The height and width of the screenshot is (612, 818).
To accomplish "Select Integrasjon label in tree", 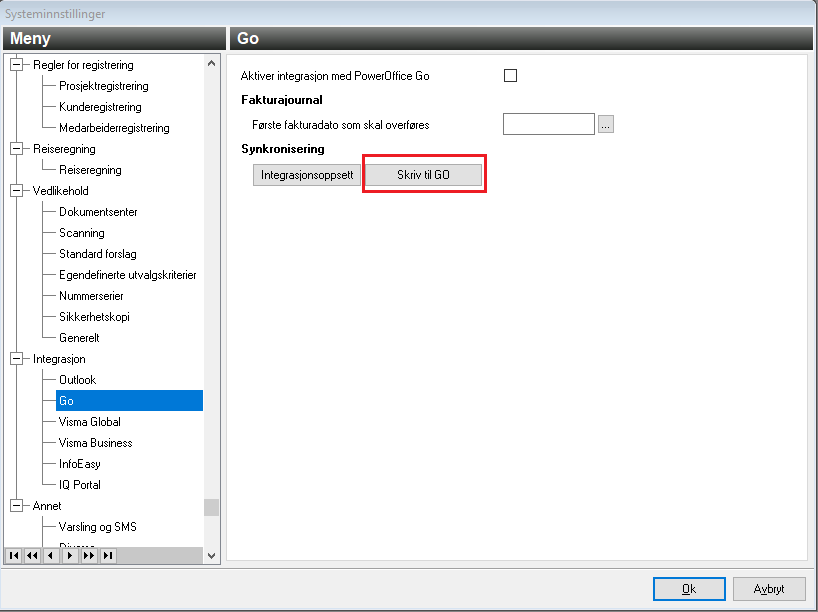I will (x=59, y=358).
